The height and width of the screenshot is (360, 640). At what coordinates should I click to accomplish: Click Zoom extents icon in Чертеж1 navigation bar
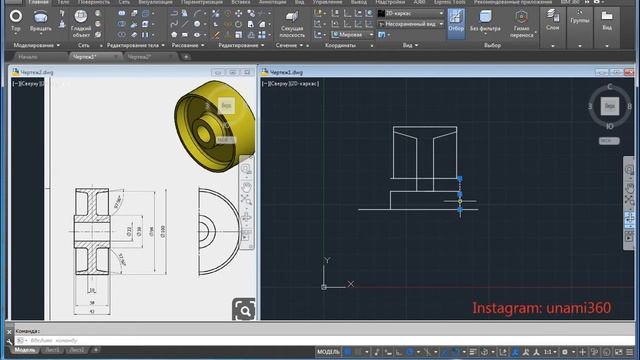tap(629, 200)
